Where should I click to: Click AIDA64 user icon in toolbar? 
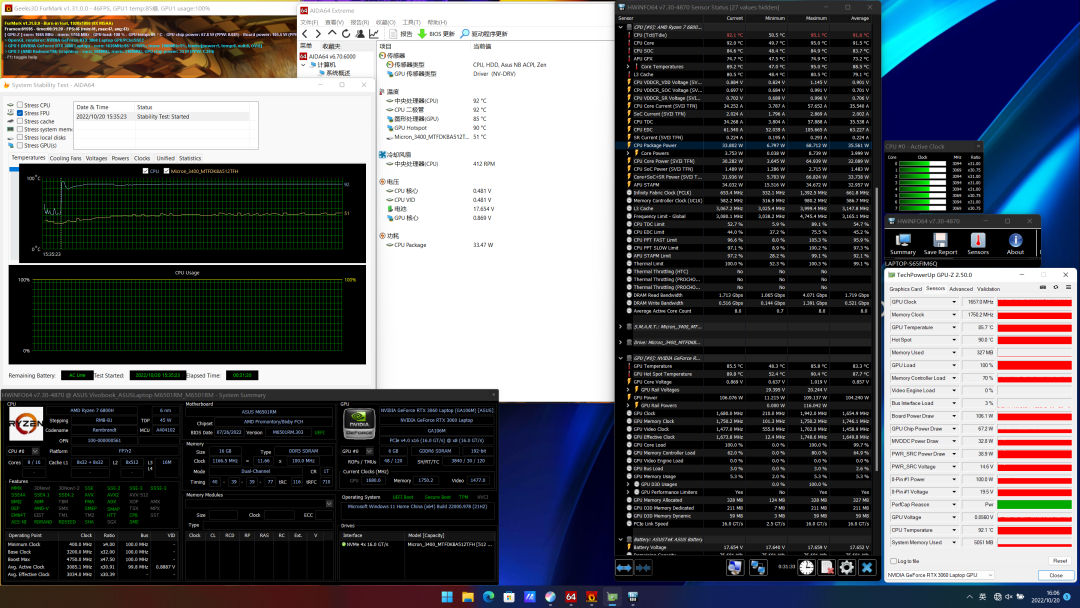[x=360, y=34]
